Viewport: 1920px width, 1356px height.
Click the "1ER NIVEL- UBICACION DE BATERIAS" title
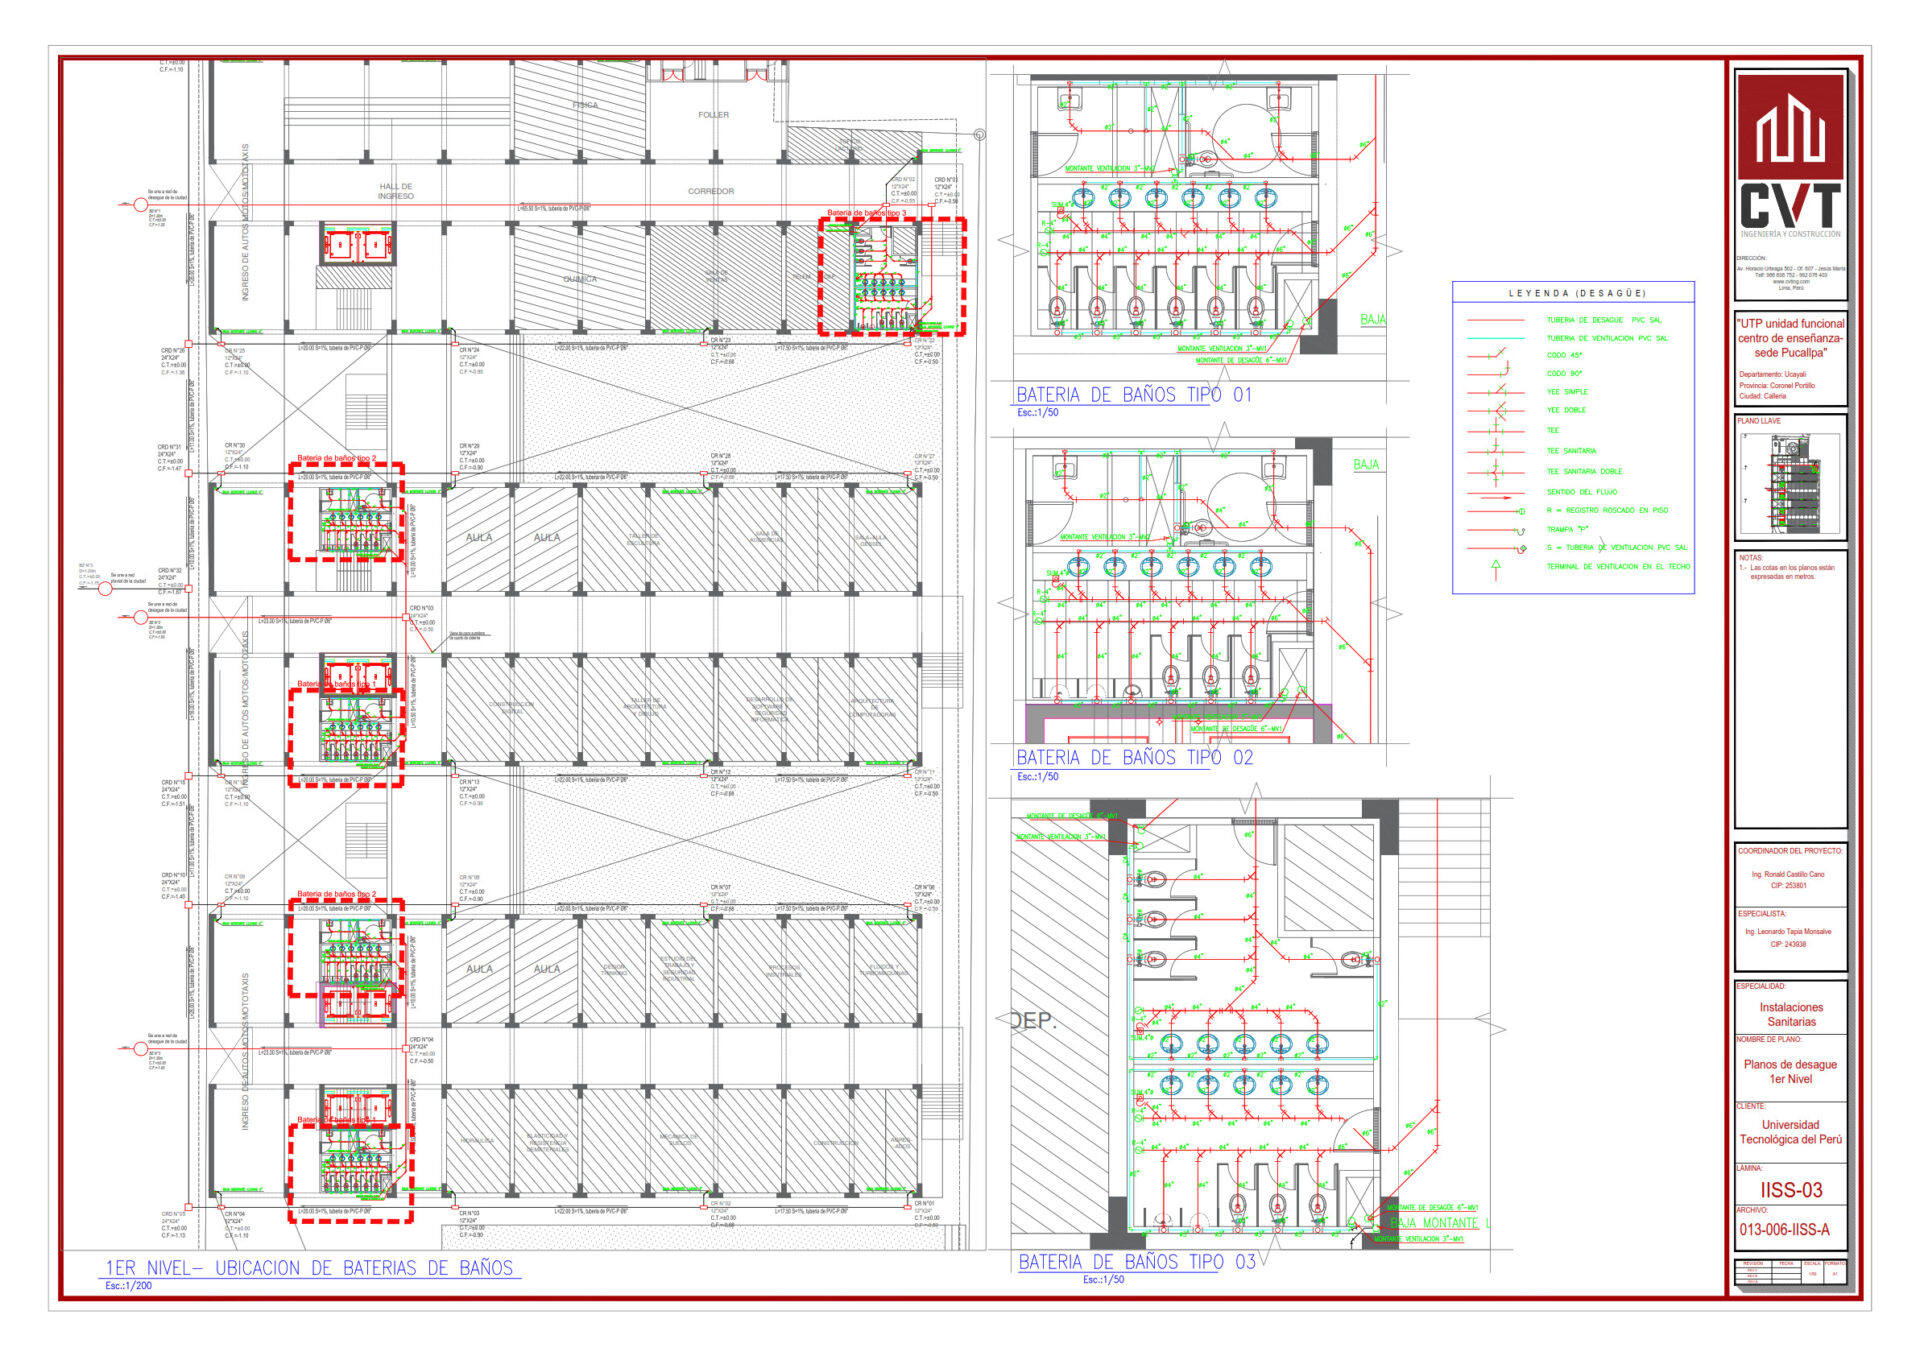310,1268
